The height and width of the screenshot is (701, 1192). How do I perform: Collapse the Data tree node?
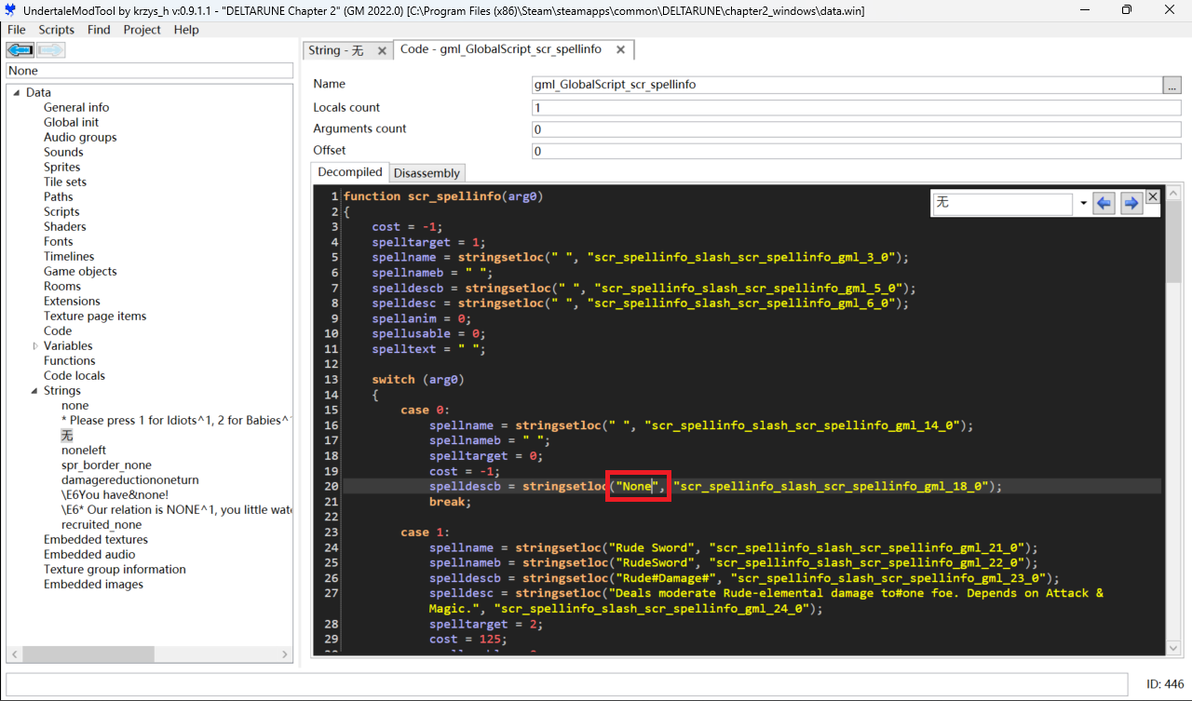pyautogui.click(x=16, y=93)
